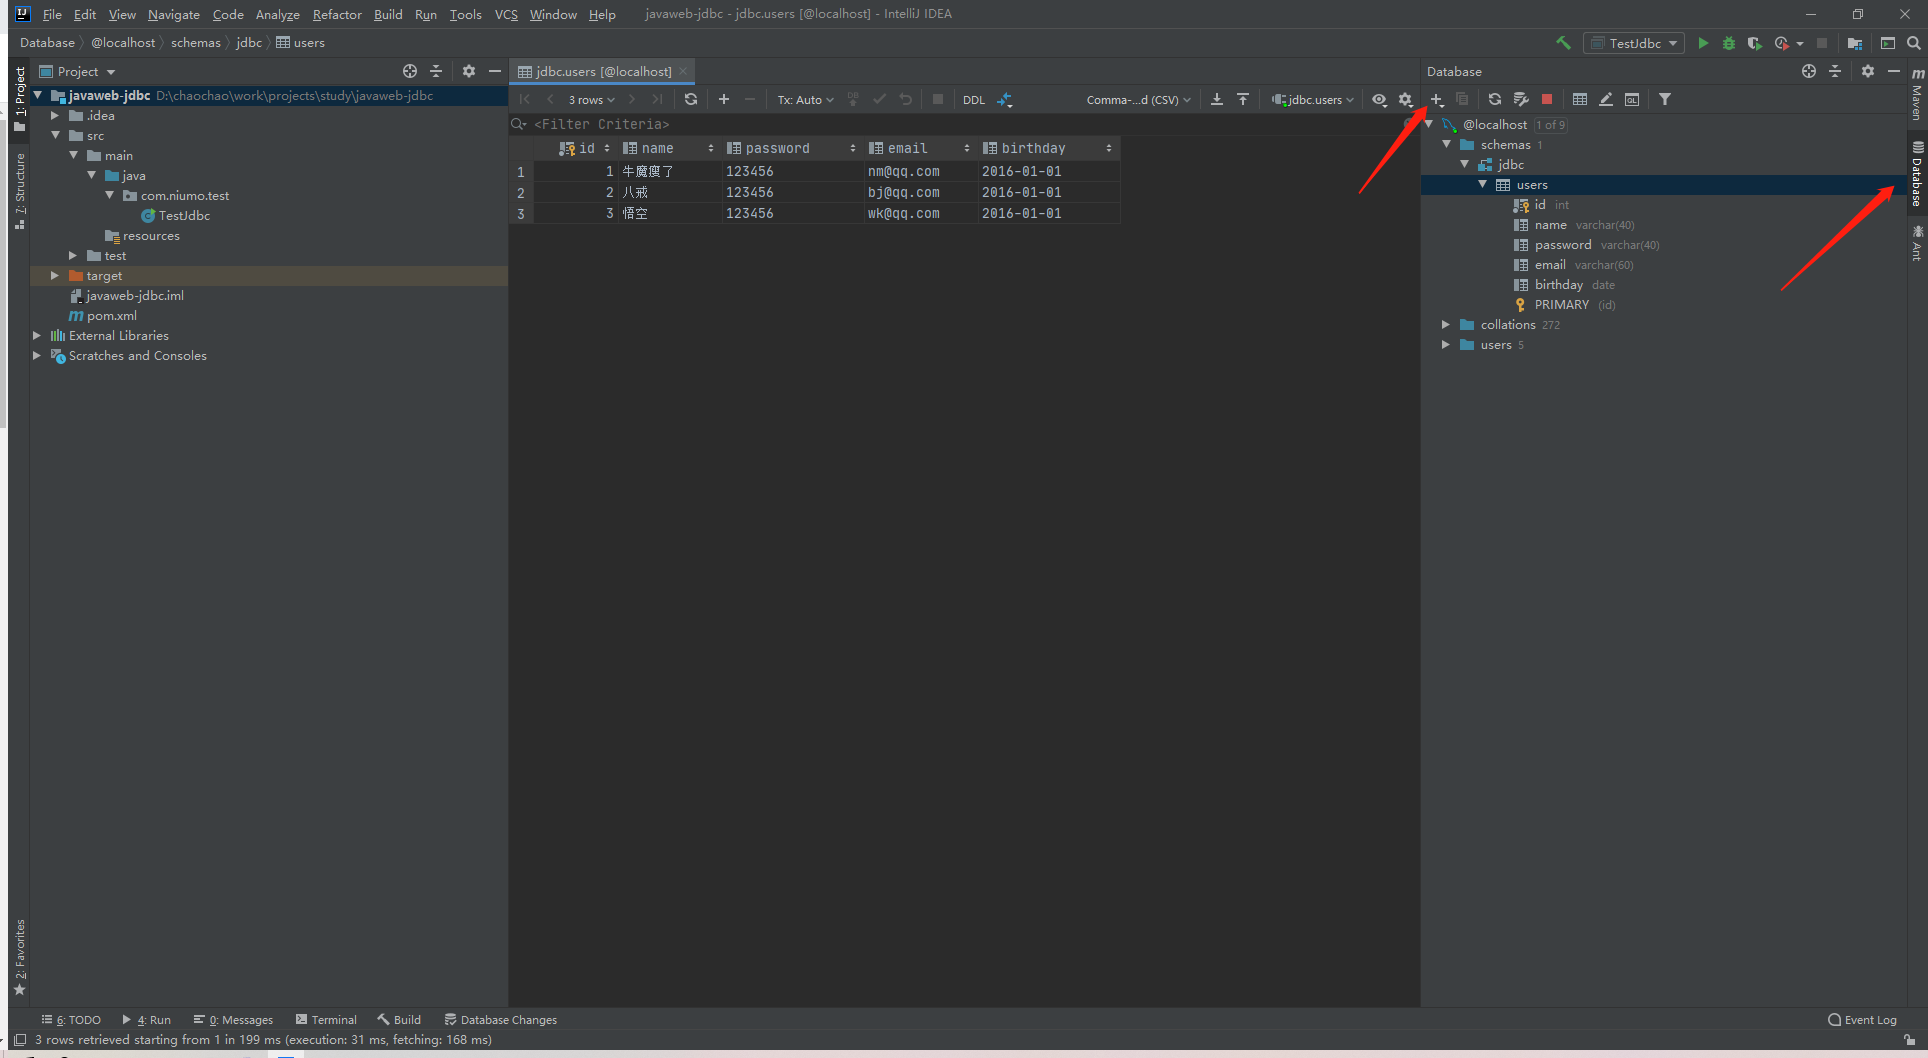
Task: Click the localhost breadcrumb in navigation bar
Action: tap(123, 43)
